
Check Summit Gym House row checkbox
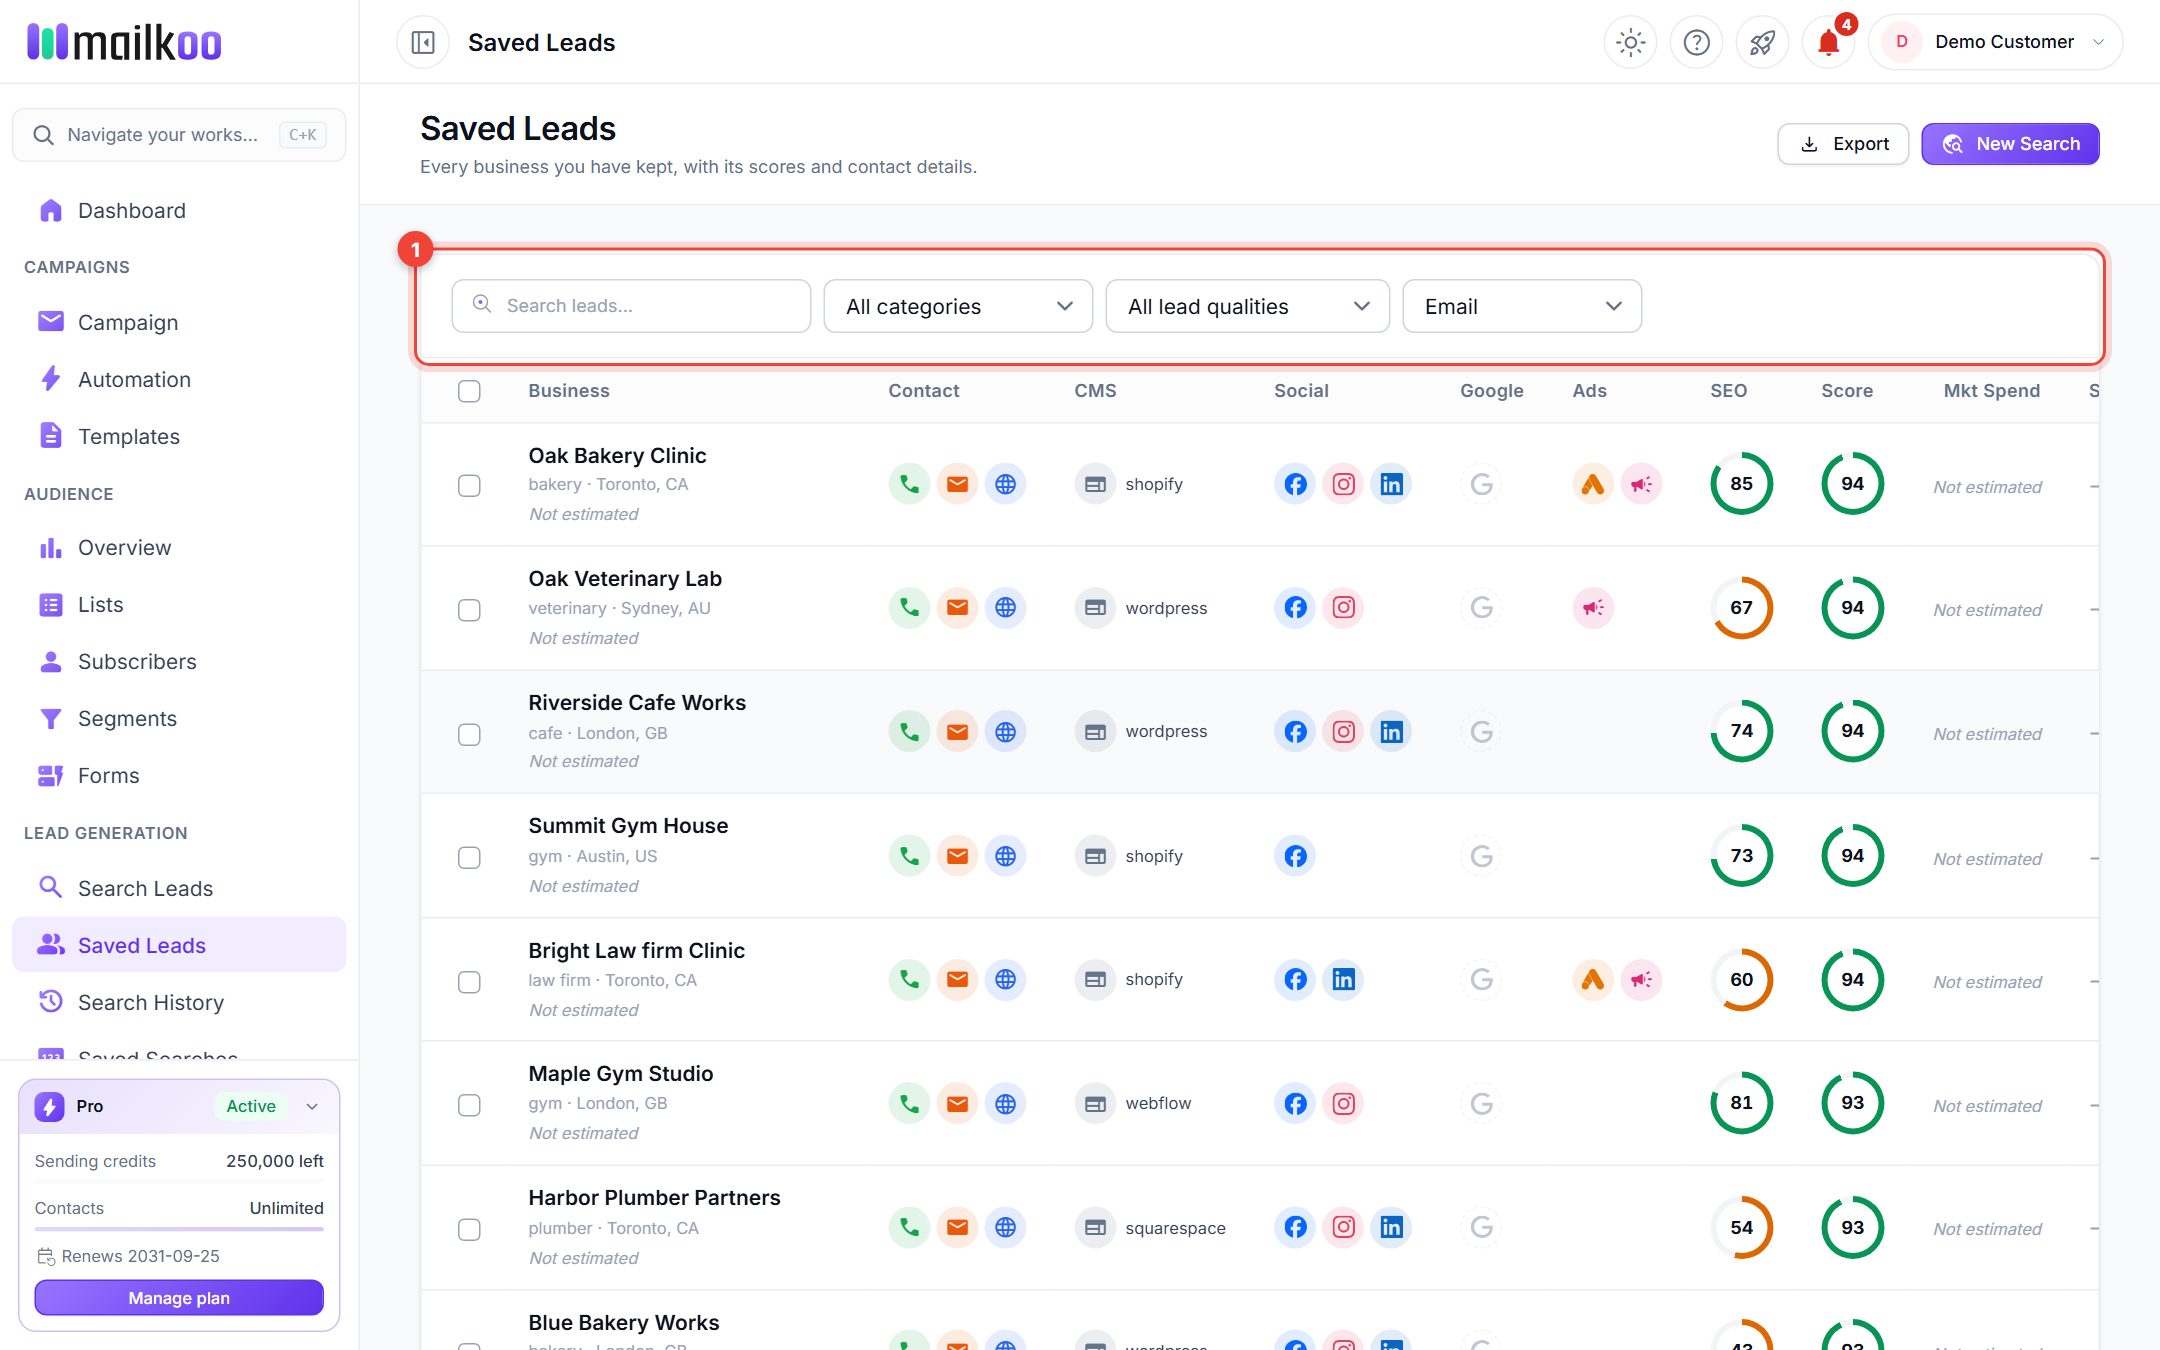469,858
